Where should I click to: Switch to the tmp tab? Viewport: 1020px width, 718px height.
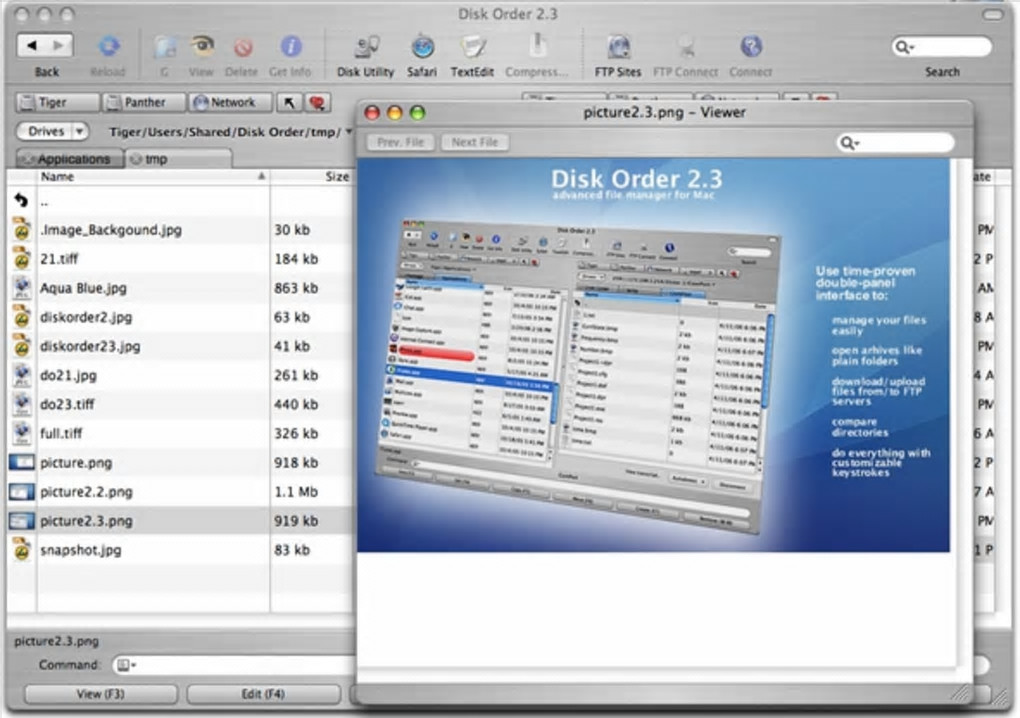pyautogui.click(x=178, y=159)
